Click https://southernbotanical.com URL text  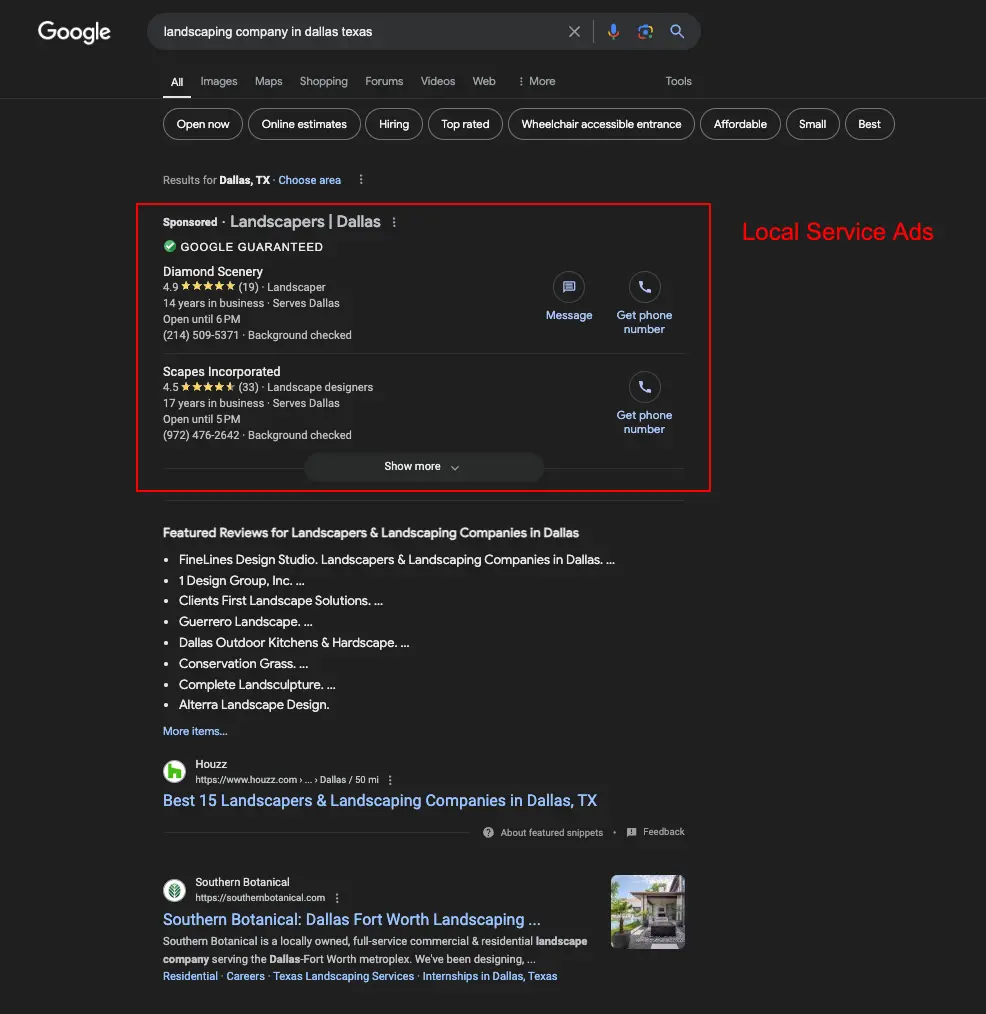[x=260, y=898]
